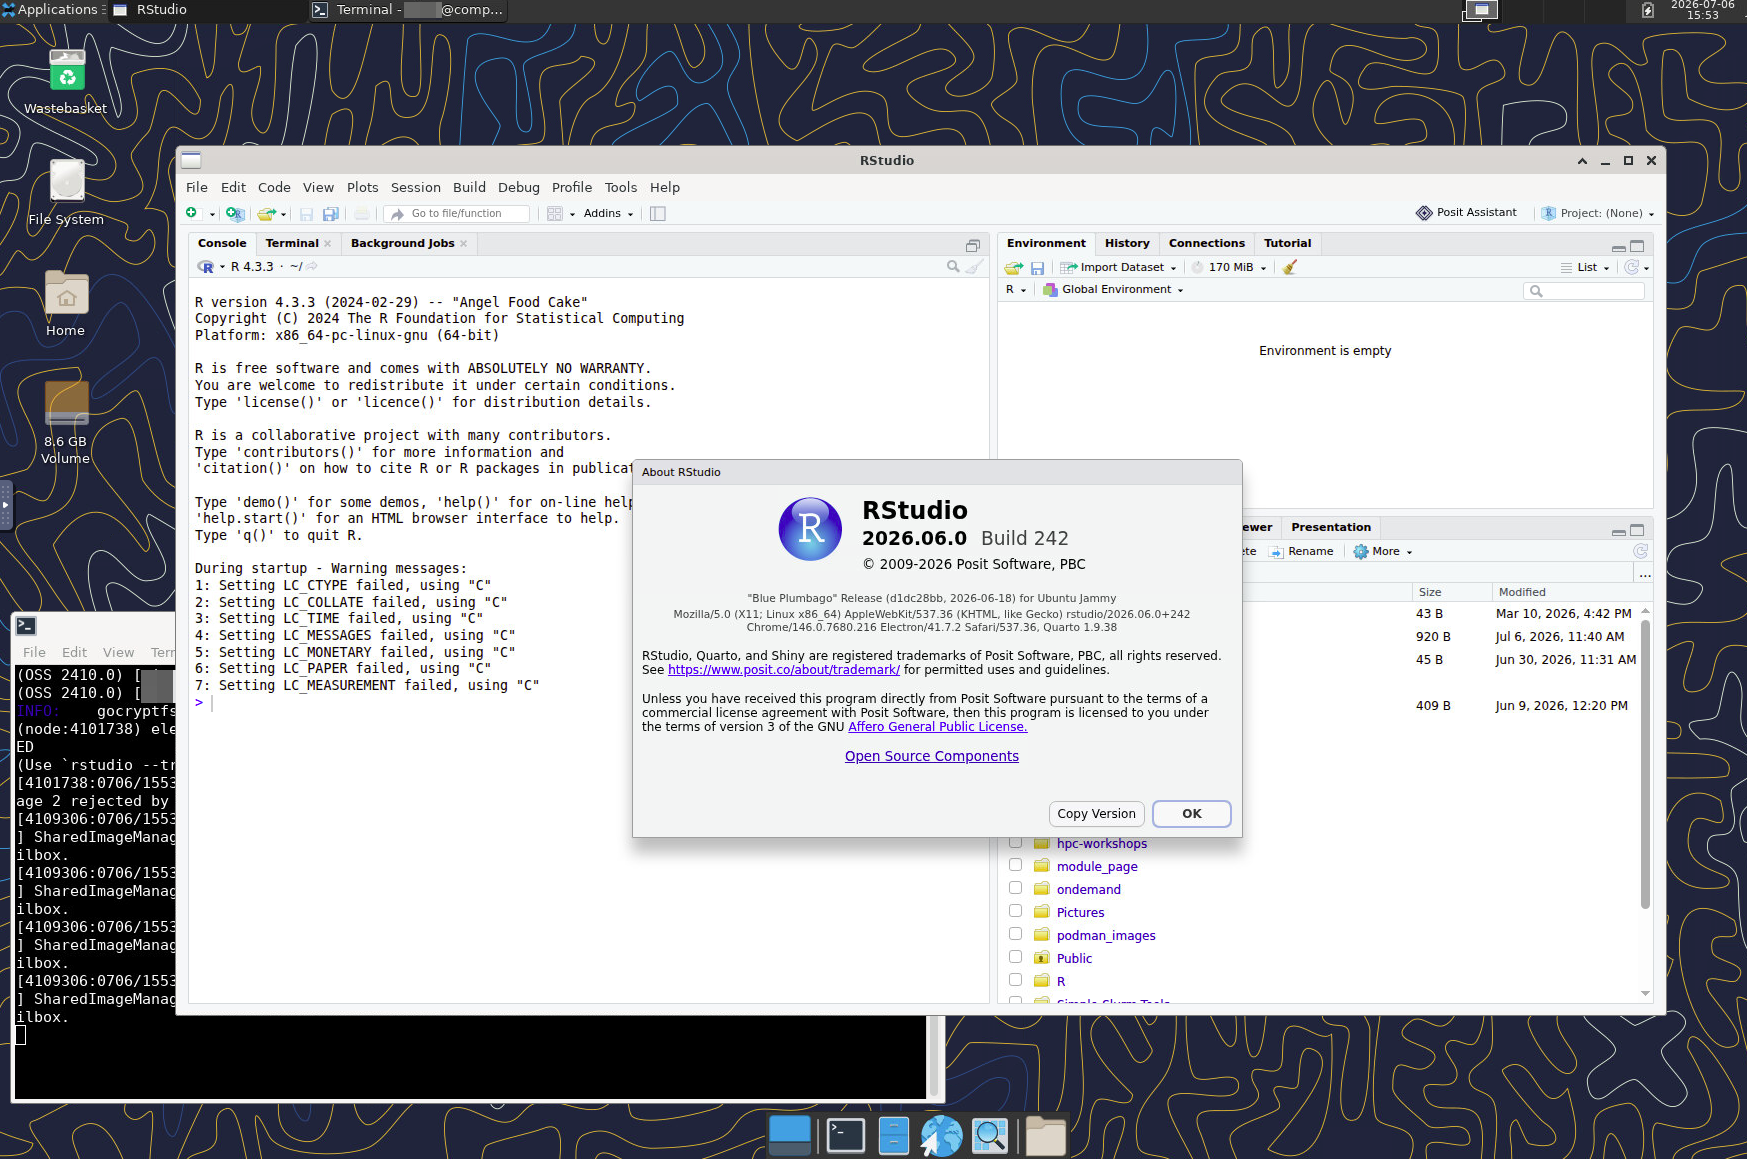
Task: Click the workspace panes grid icon
Action: point(555,213)
